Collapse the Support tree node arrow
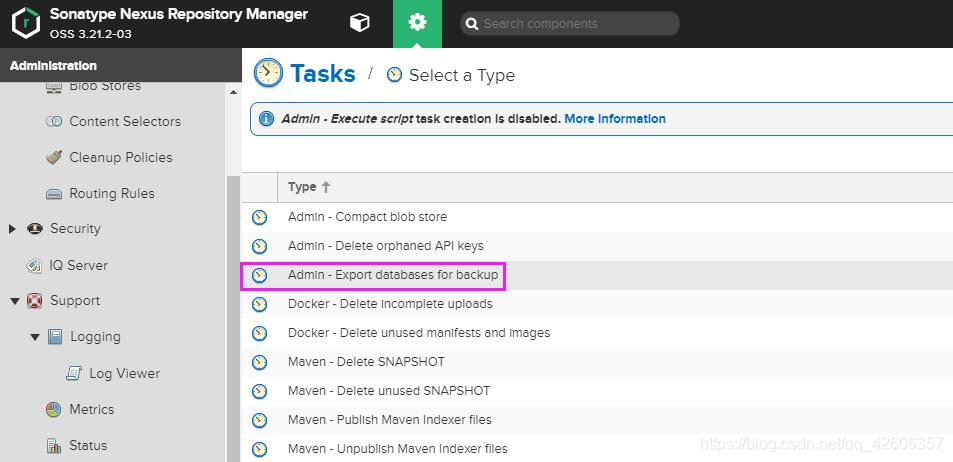The width and height of the screenshot is (953, 462). coord(15,302)
